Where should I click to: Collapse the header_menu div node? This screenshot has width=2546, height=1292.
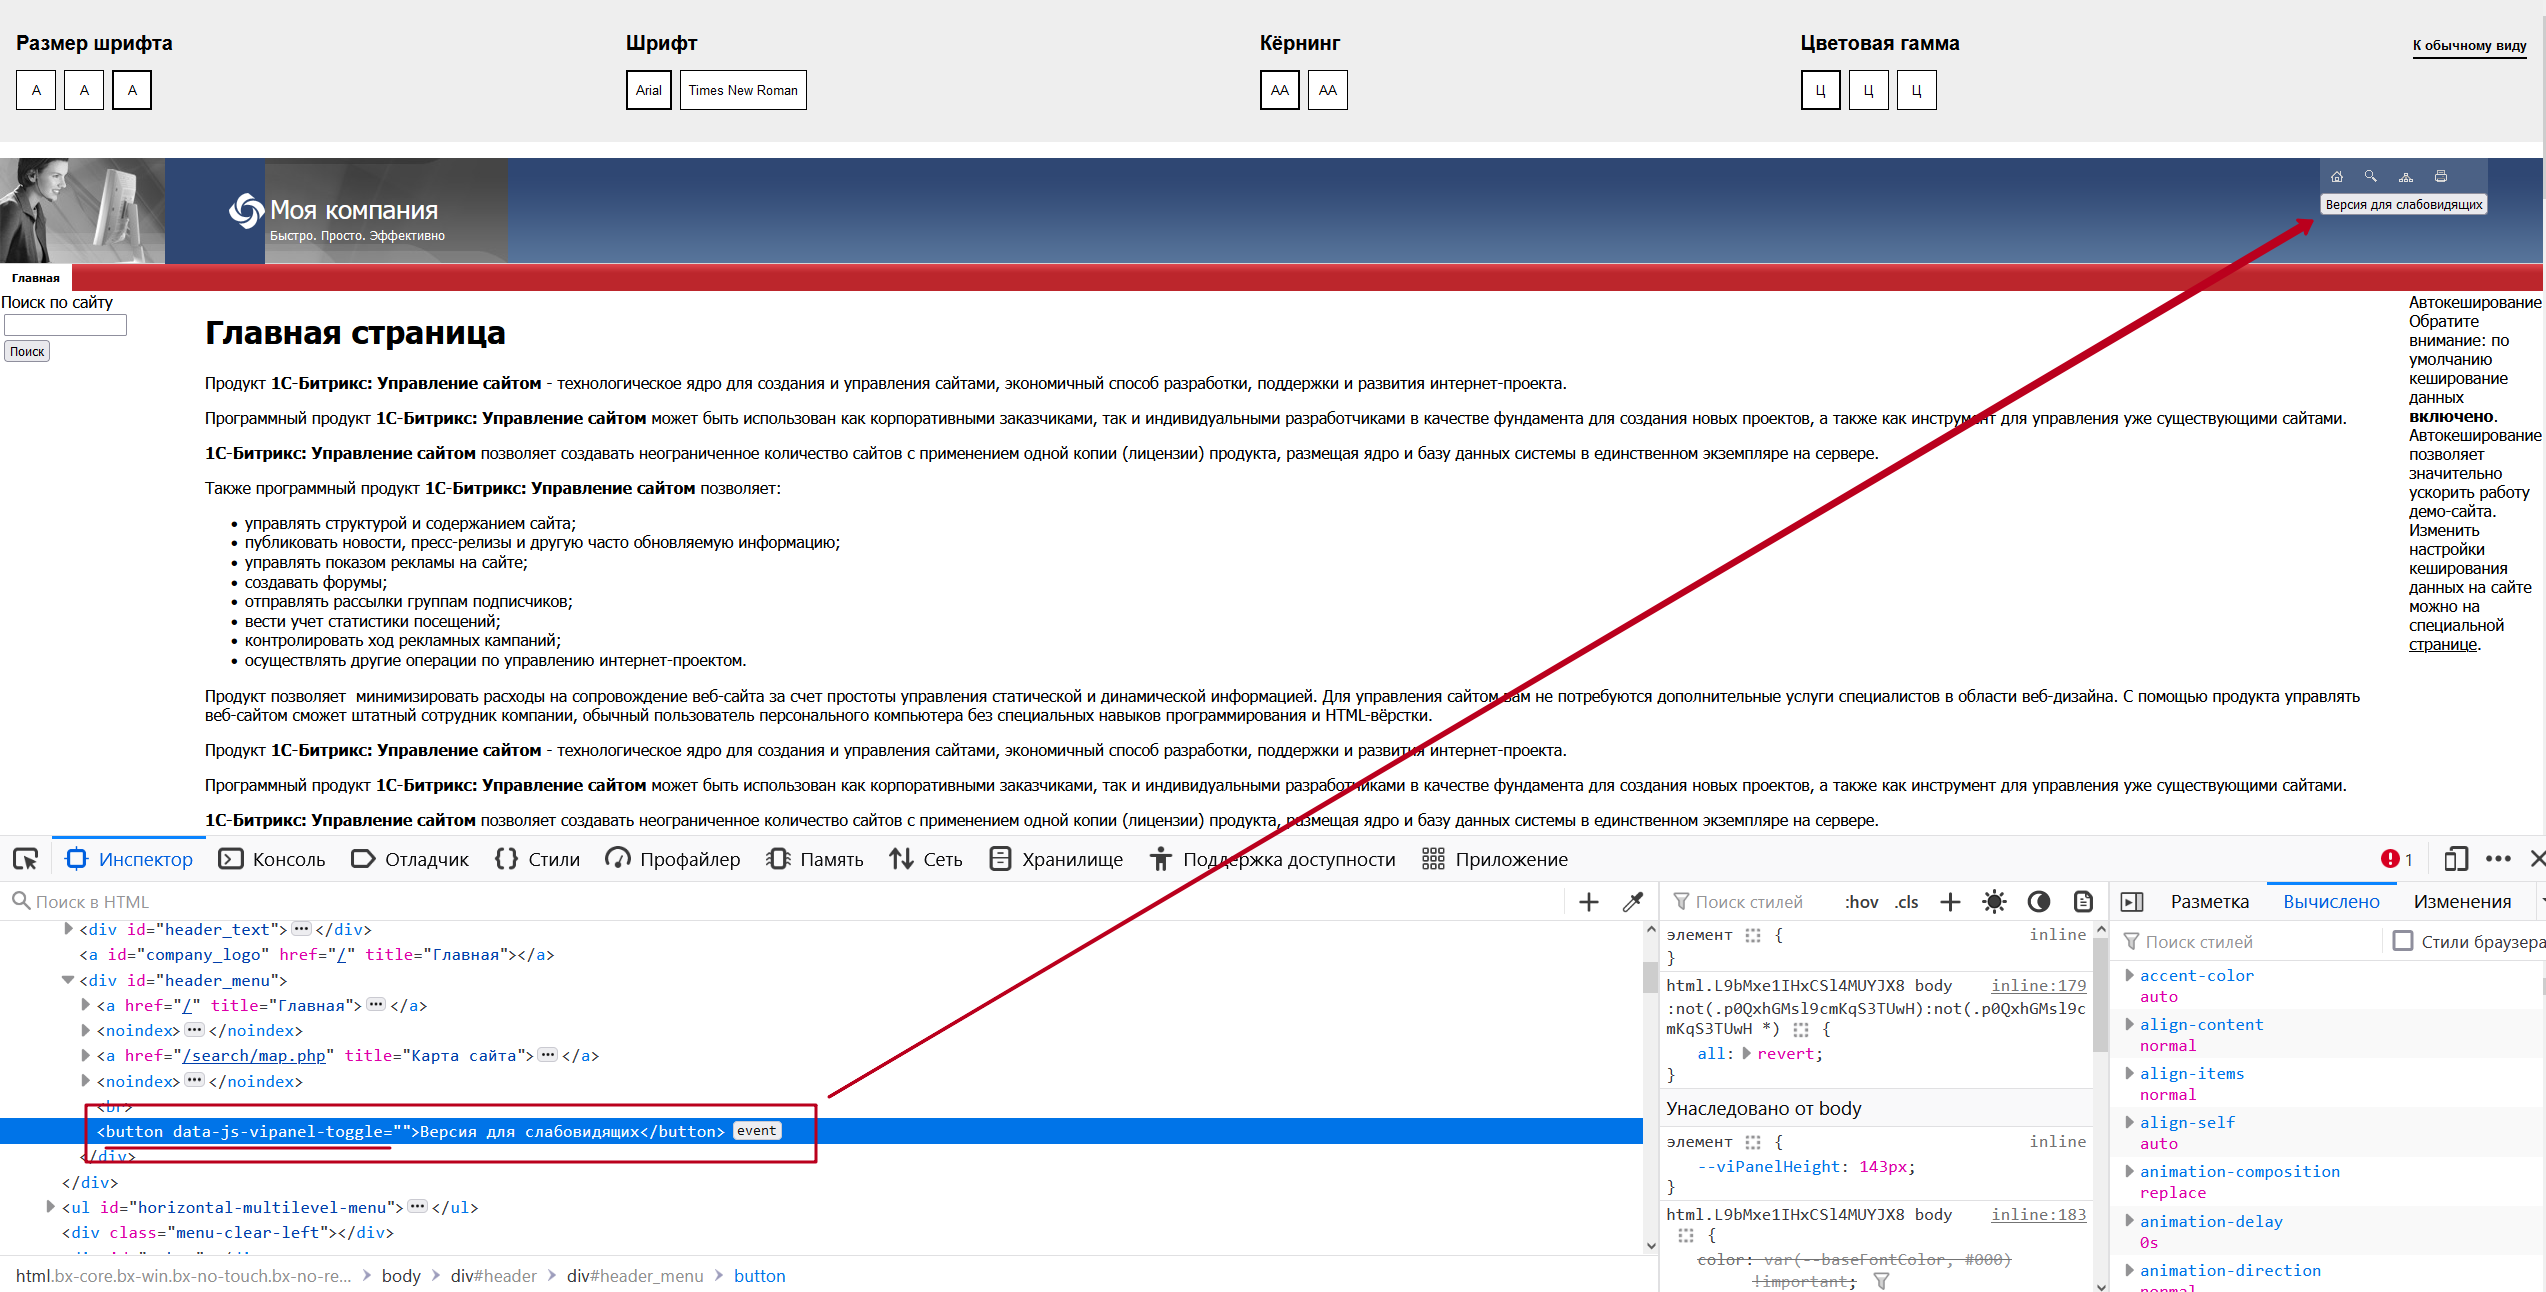click(68, 980)
